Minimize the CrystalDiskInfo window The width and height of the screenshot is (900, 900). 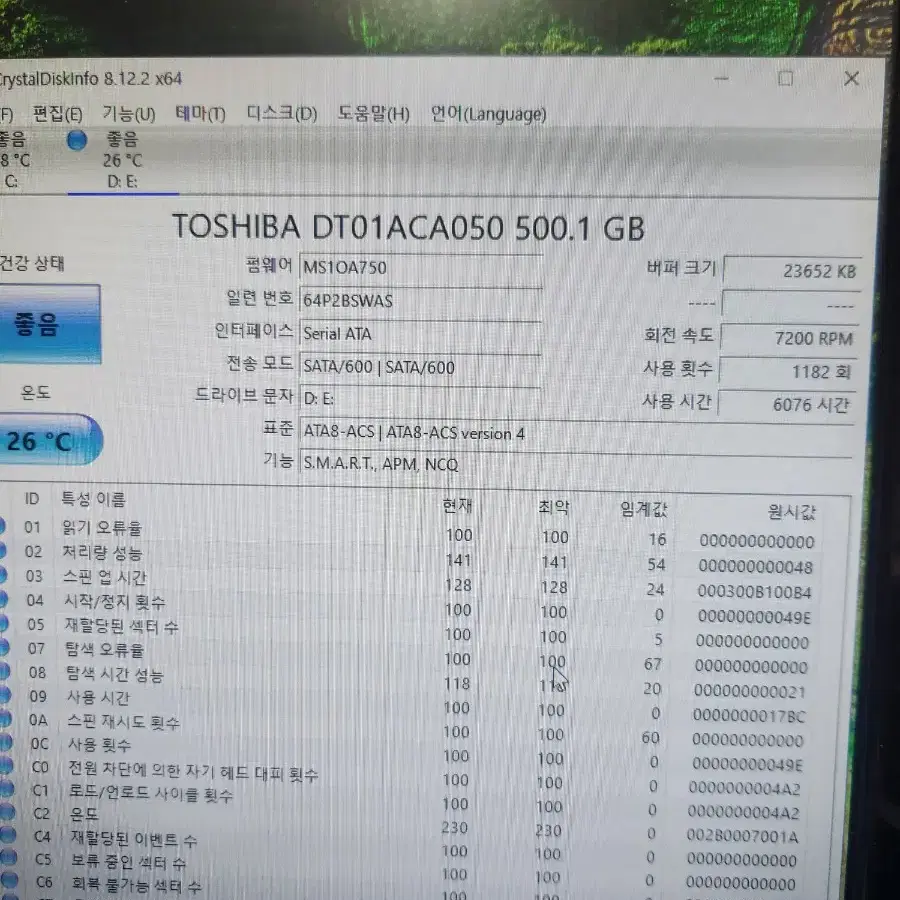(721, 78)
